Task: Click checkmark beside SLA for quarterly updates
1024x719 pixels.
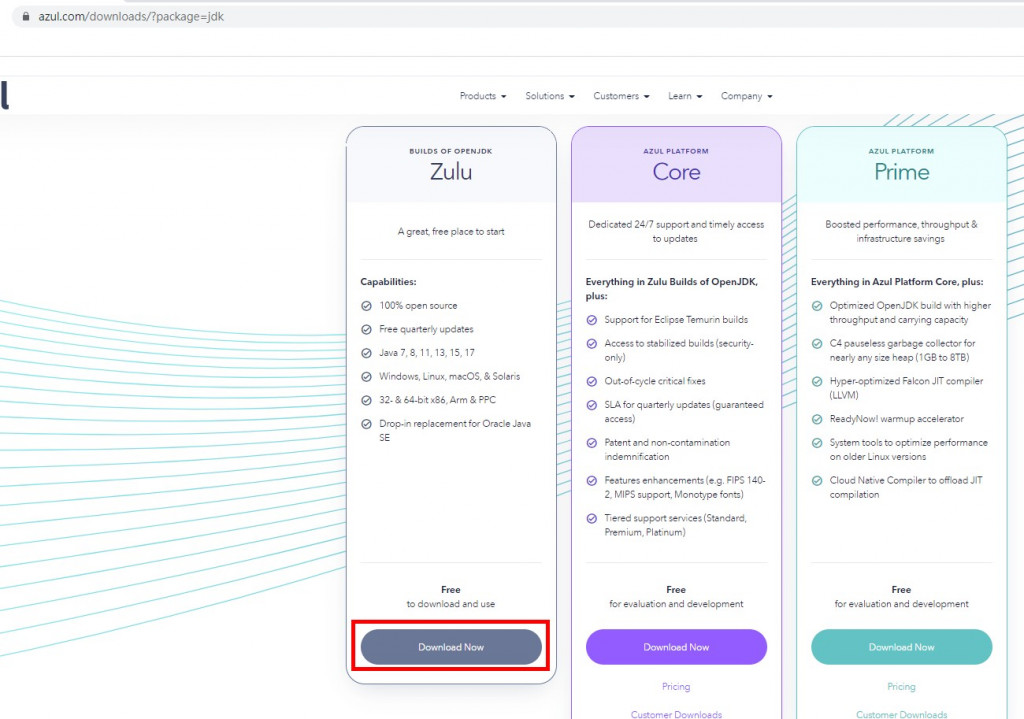Action: pyautogui.click(x=592, y=405)
